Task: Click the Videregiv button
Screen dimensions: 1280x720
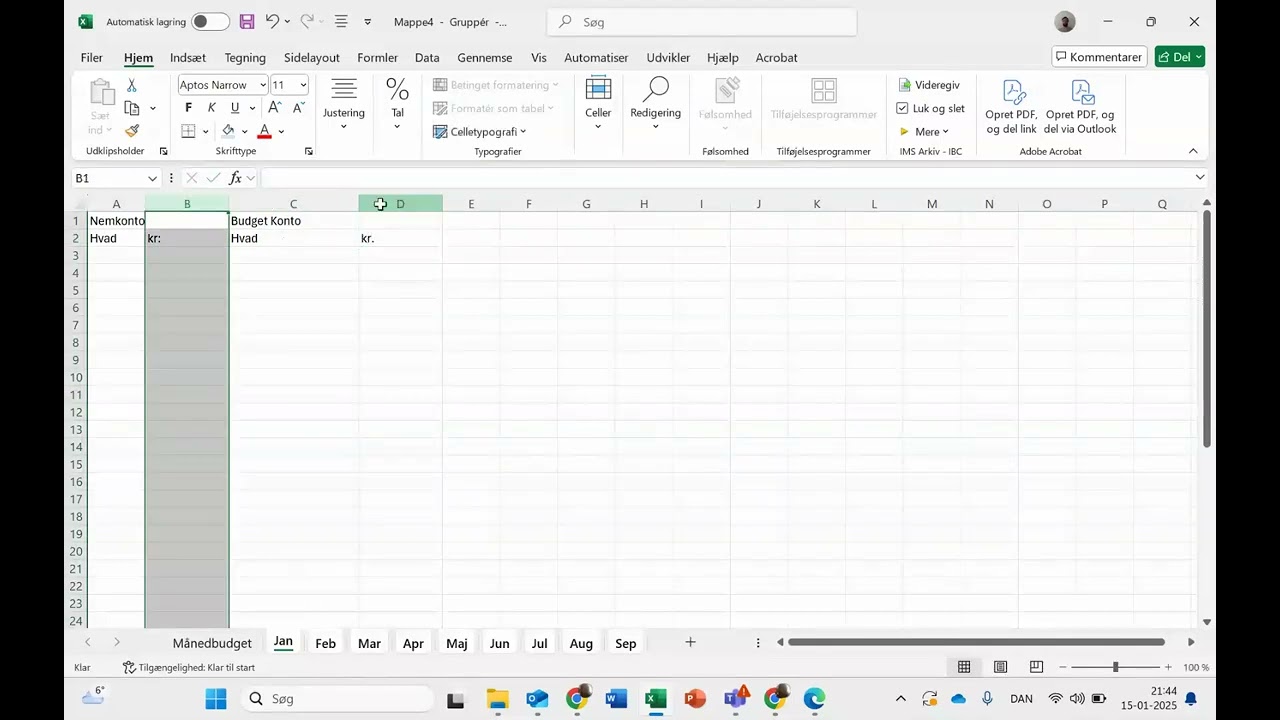Action: [x=929, y=85]
